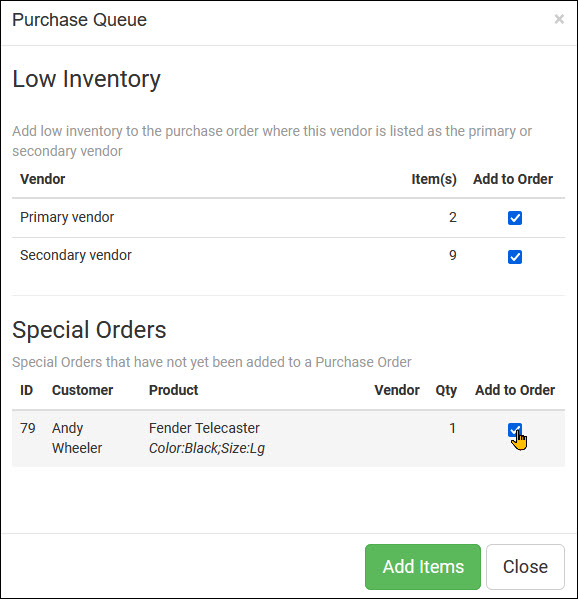Screen dimensions: 578x599
Task: Click the Close button
Action: coord(525,567)
